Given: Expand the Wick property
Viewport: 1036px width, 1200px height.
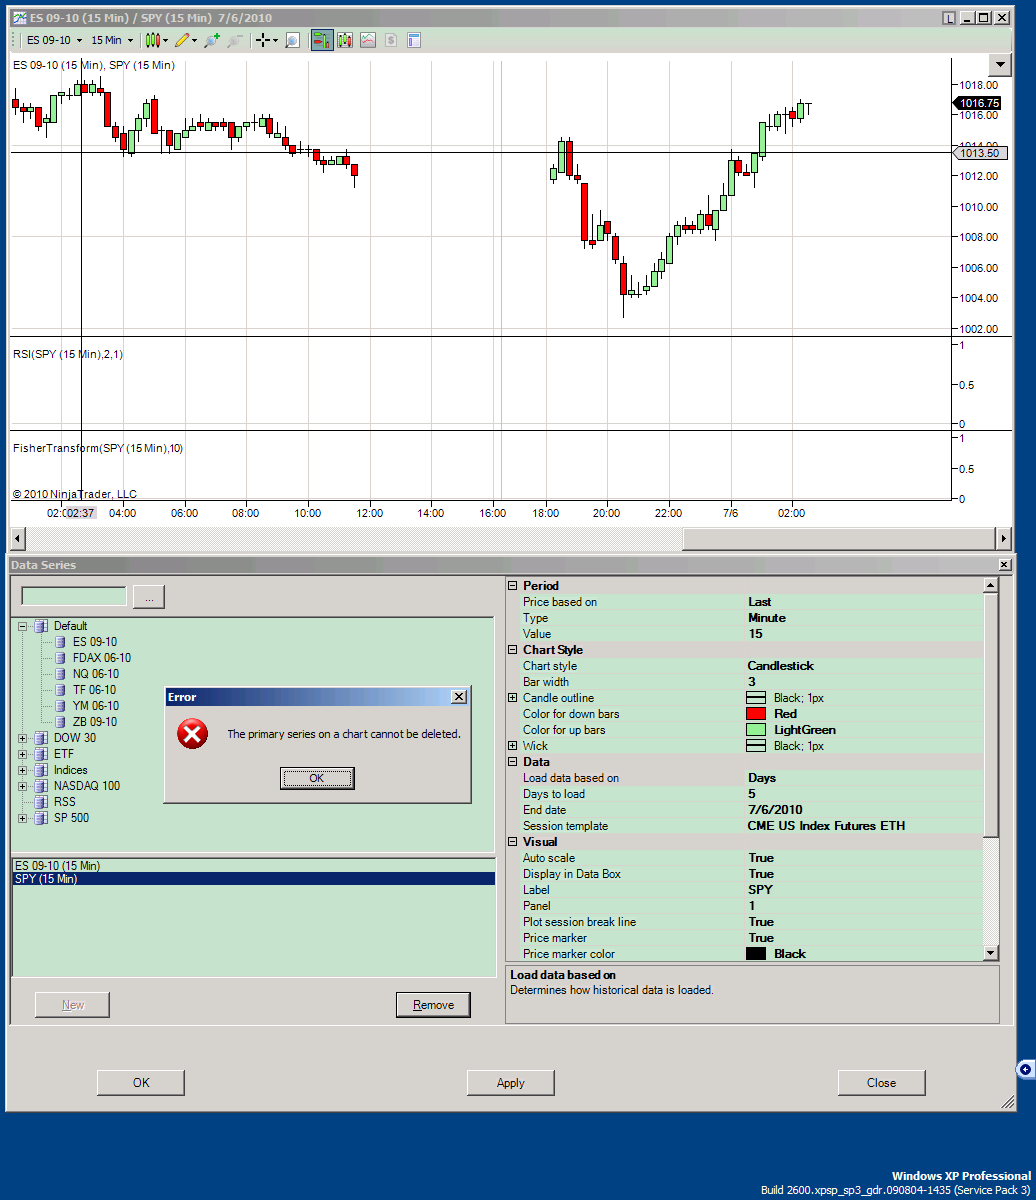Looking at the screenshot, I should coord(513,746).
